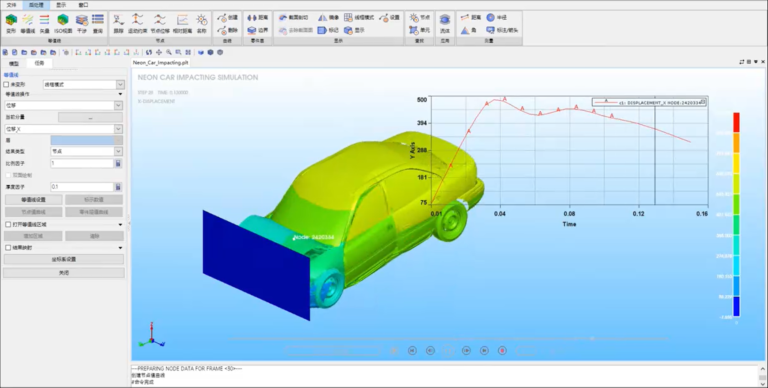Image resolution: width=768 pixels, height=388 pixels.
Task: Click the 关闭 button in panel
Action: click(64, 272)
